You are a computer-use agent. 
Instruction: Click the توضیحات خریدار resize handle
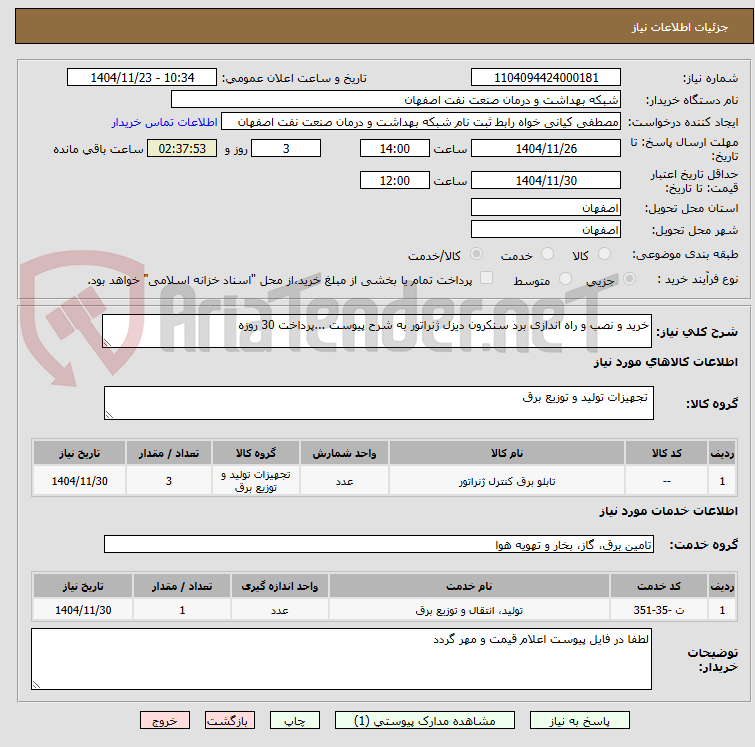click(x=36, y=685)
